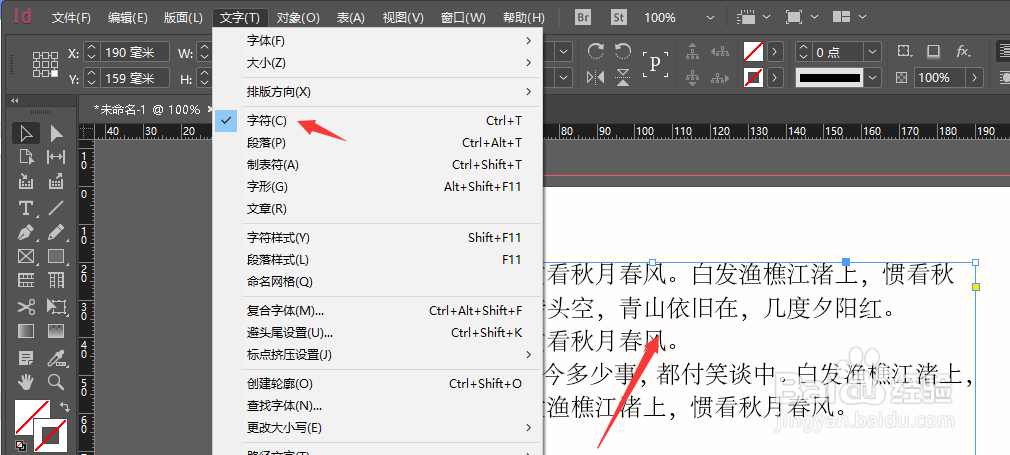Select the Selection tool arrow
The height and width of the screenshot is (455, 1010).
(26, 134)
